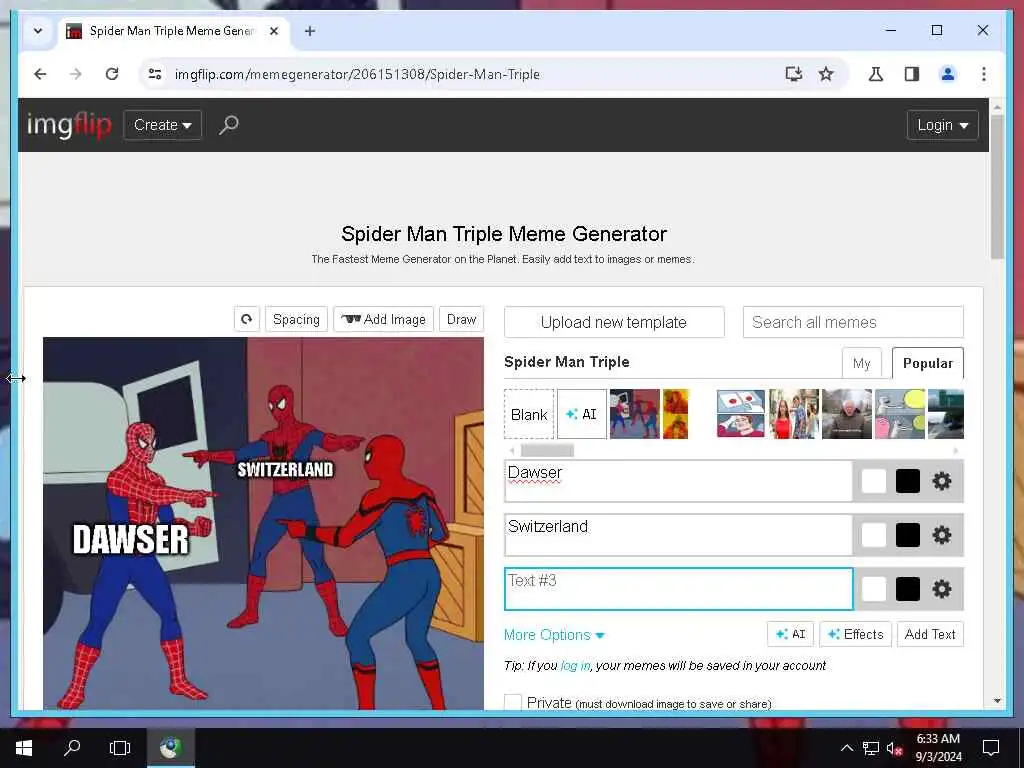This screenshot has width=1024, height=768.
Task: Pick black outline color for Dawser text
Action: pyautogui.click(x=908, y=481)
